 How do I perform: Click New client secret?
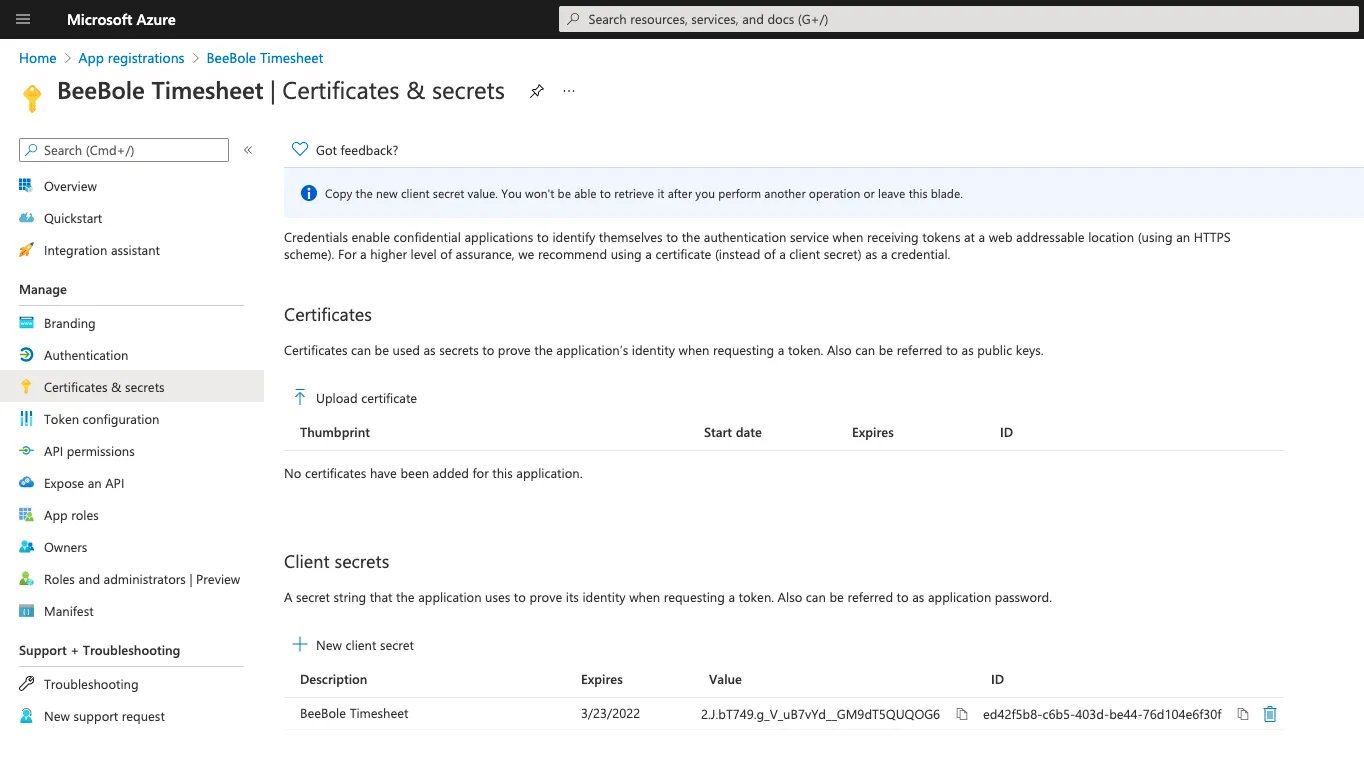coord(365,645)
